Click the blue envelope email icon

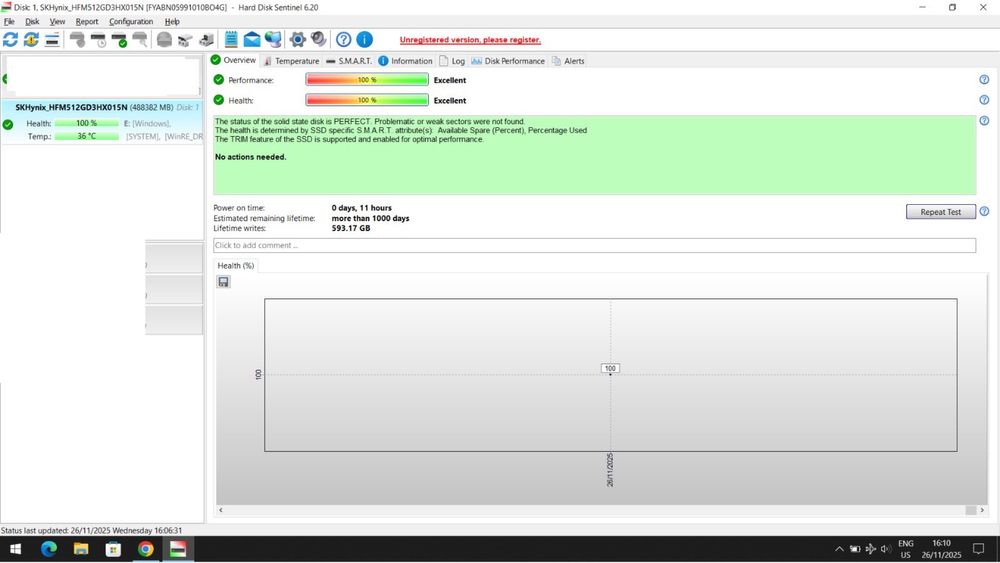[252, 40]
